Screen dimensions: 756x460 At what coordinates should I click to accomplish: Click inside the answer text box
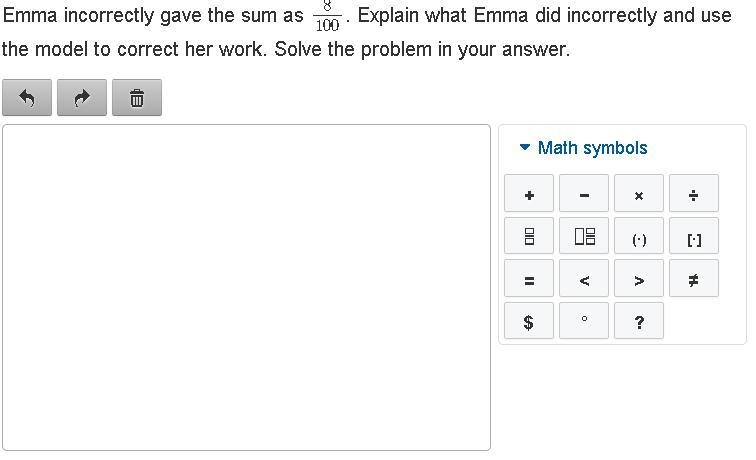tap(246, 287)
